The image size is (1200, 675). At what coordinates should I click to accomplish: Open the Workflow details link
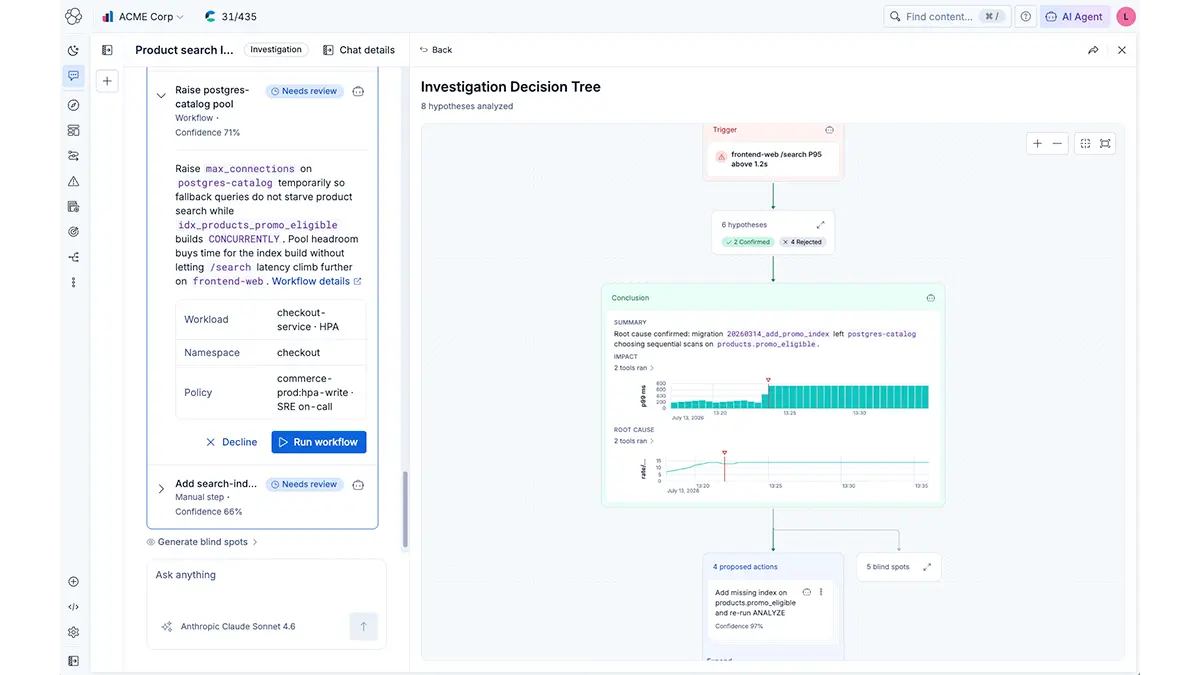[x=316, y=282]
